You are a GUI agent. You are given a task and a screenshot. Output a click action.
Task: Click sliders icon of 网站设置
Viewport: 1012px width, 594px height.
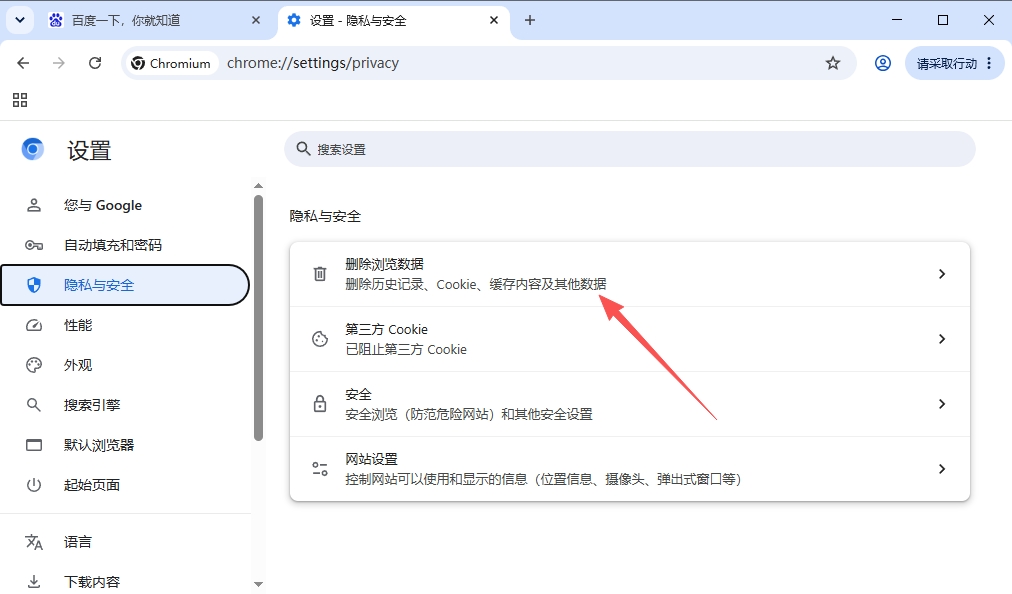pos(319,469)
